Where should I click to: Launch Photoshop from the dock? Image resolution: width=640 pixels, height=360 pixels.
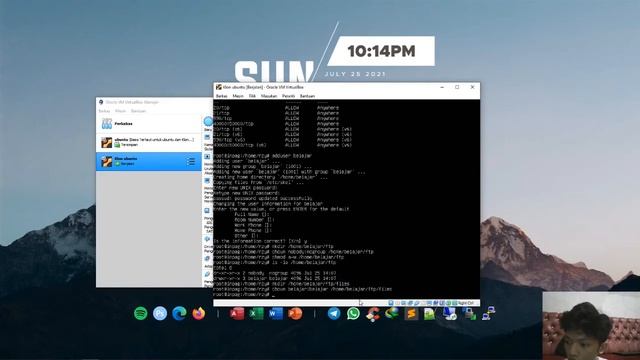click(160, 313)
